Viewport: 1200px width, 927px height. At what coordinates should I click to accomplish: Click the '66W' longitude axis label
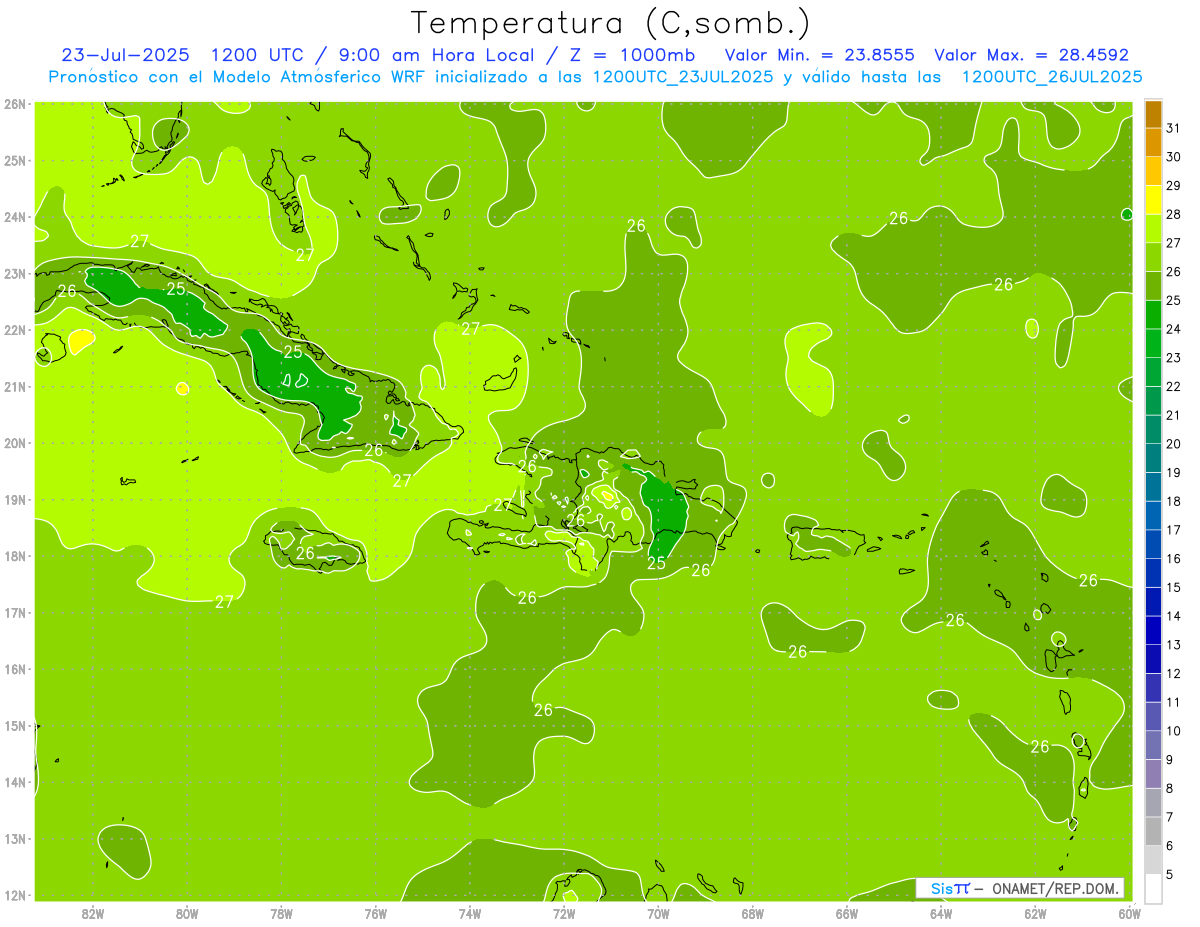[x=846, y=913]
